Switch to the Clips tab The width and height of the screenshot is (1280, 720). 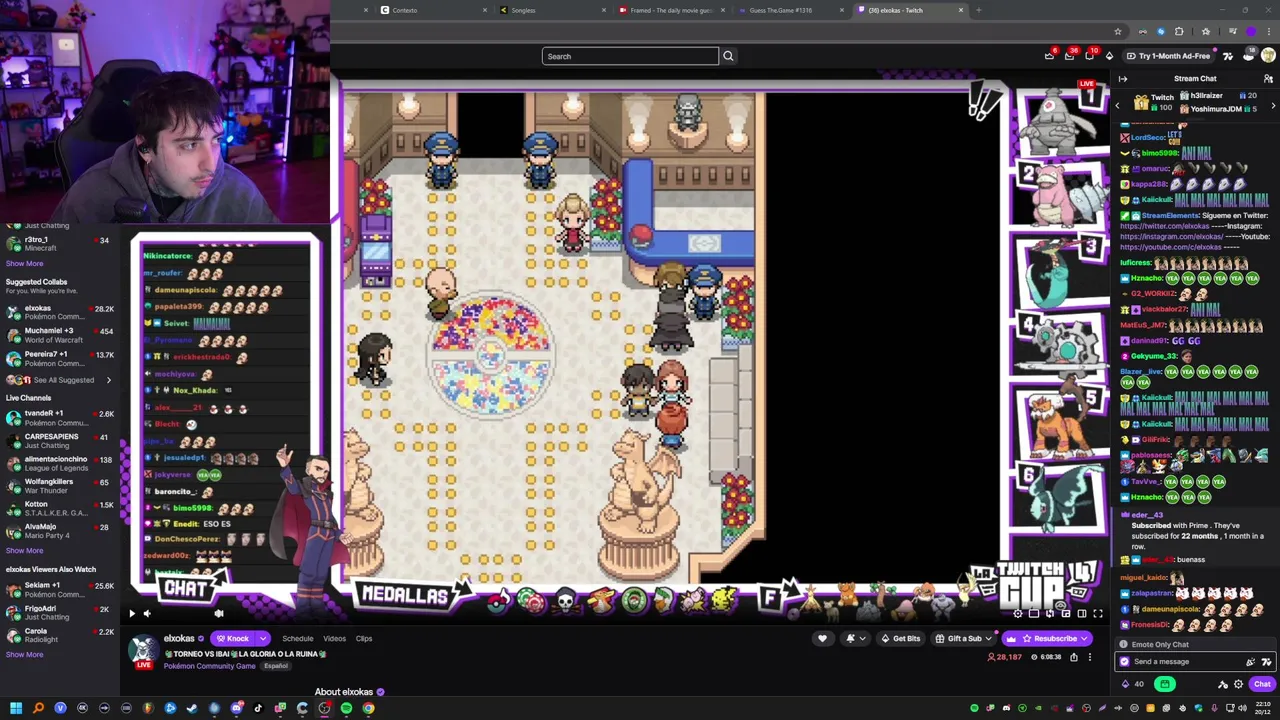(x=364, y=638)
